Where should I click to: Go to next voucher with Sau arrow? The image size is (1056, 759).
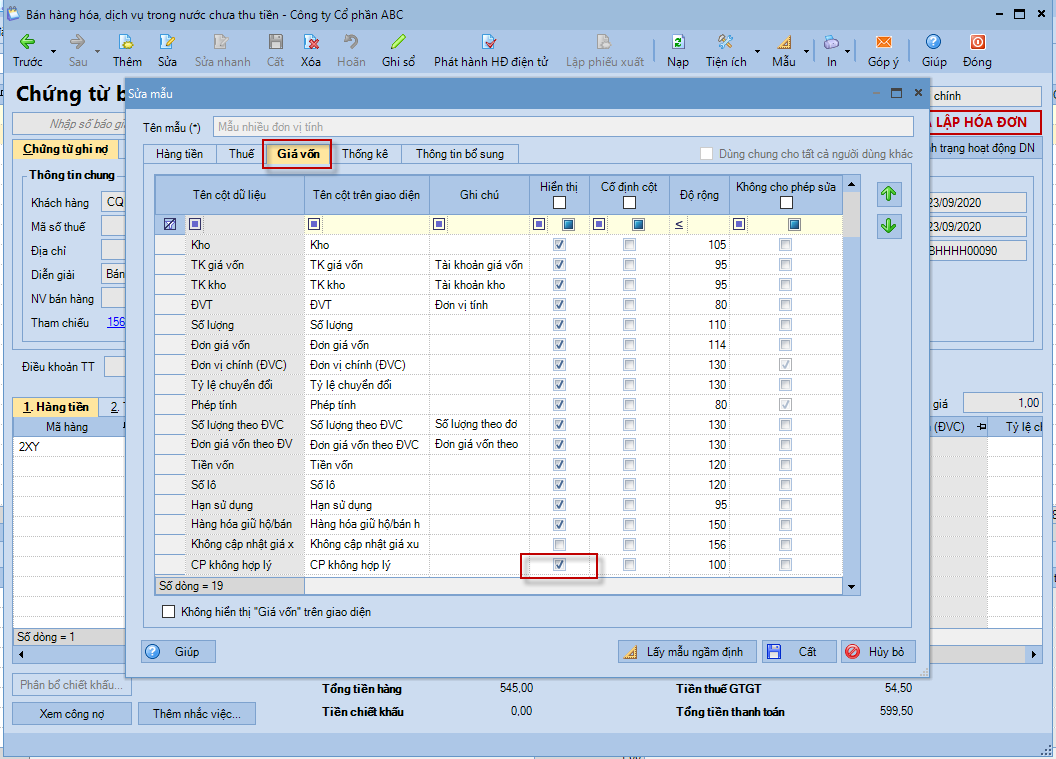(x=77, y=42)
